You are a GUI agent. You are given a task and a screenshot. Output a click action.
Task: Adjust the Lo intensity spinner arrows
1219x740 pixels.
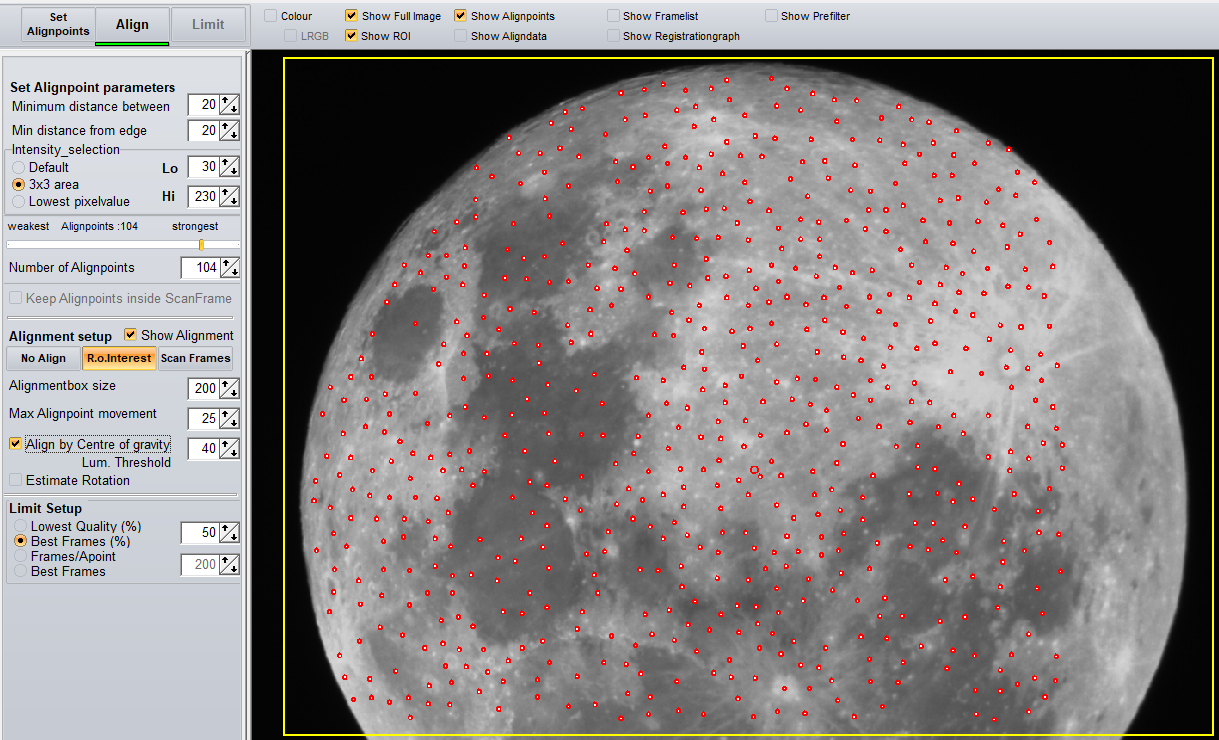229,167
